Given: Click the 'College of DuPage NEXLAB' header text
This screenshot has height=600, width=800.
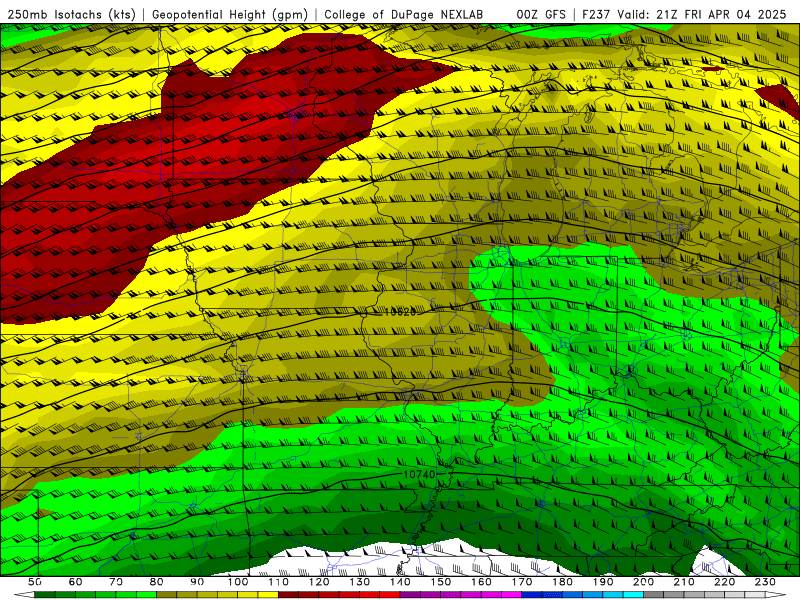Looking at the screenshot, I should click(404, 14).
